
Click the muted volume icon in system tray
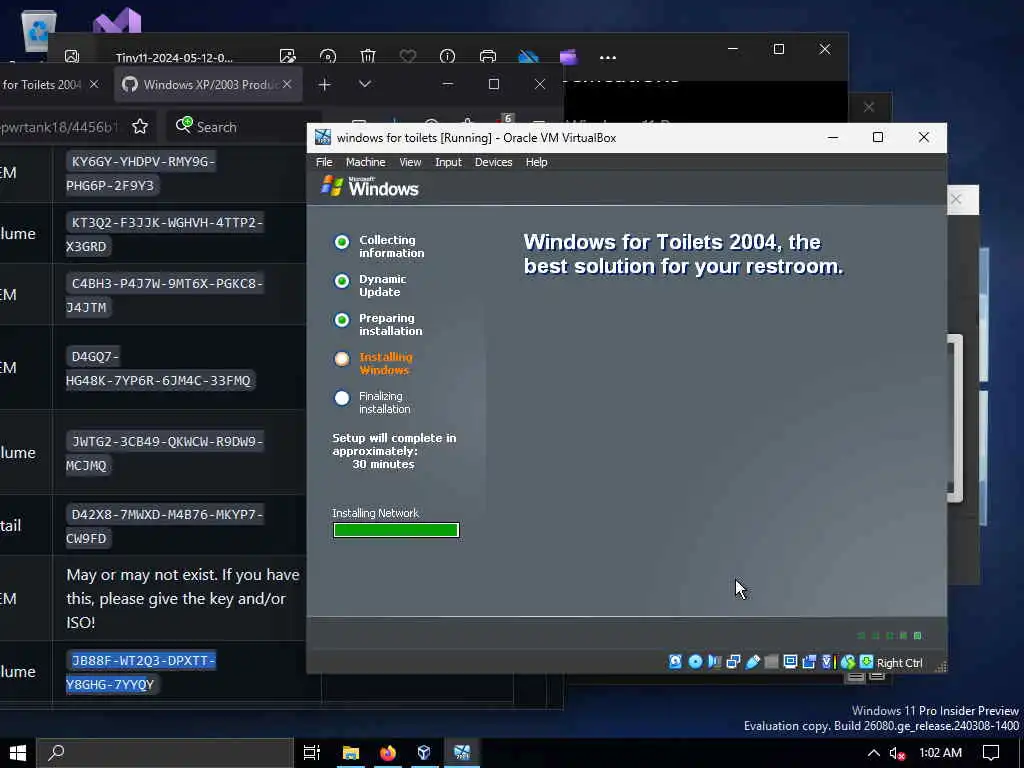(897, 754)
